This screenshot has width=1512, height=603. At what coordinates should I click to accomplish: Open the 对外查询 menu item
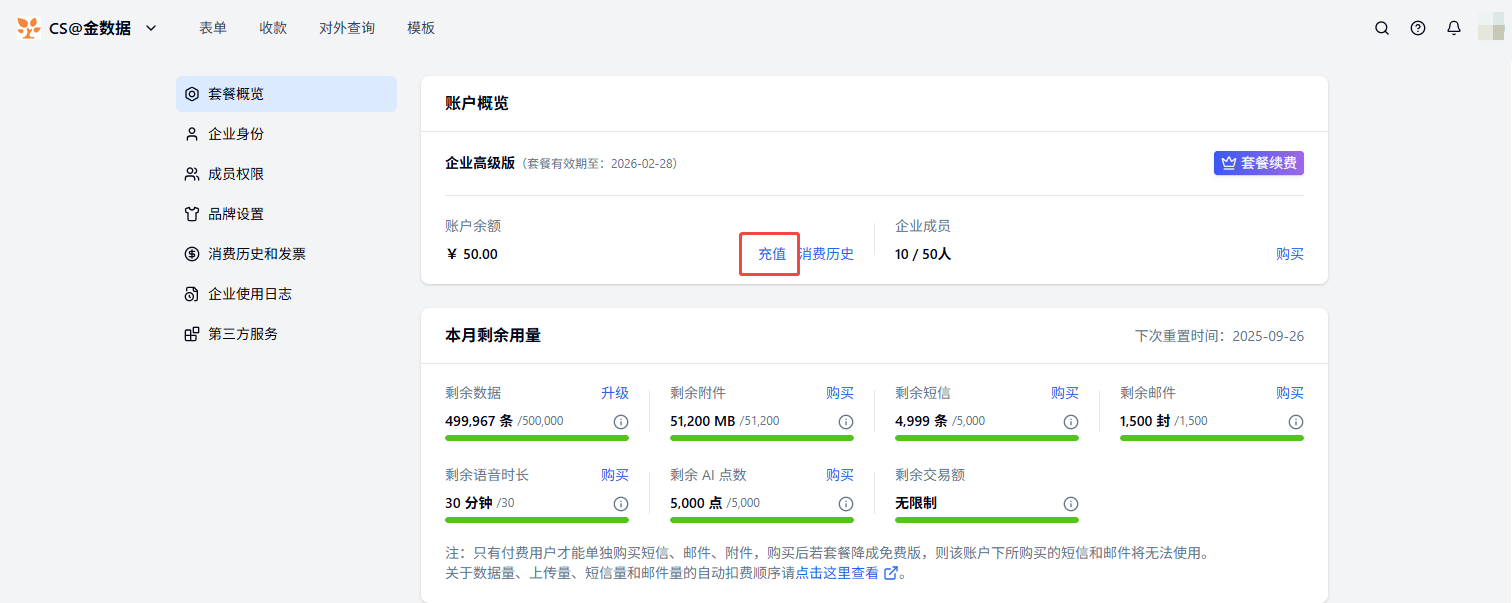347,28
